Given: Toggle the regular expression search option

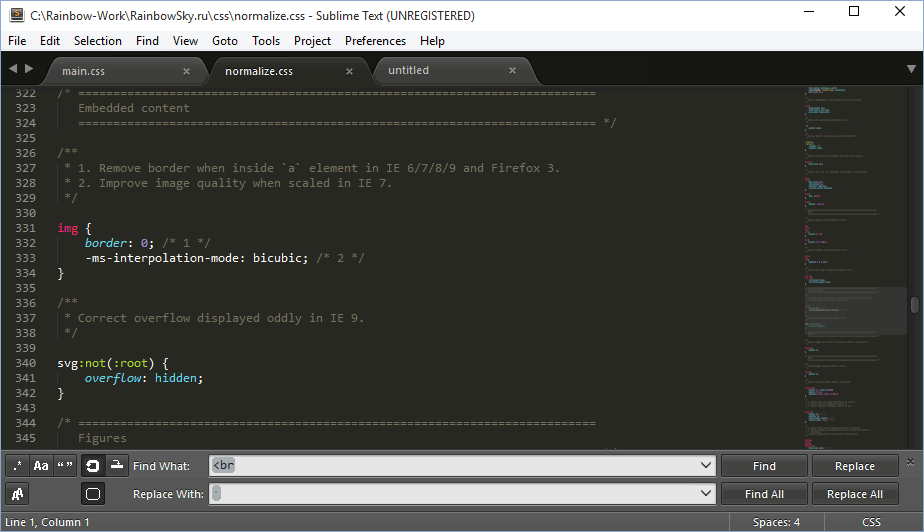Looking at the screenshot, I should coord(18,465).
